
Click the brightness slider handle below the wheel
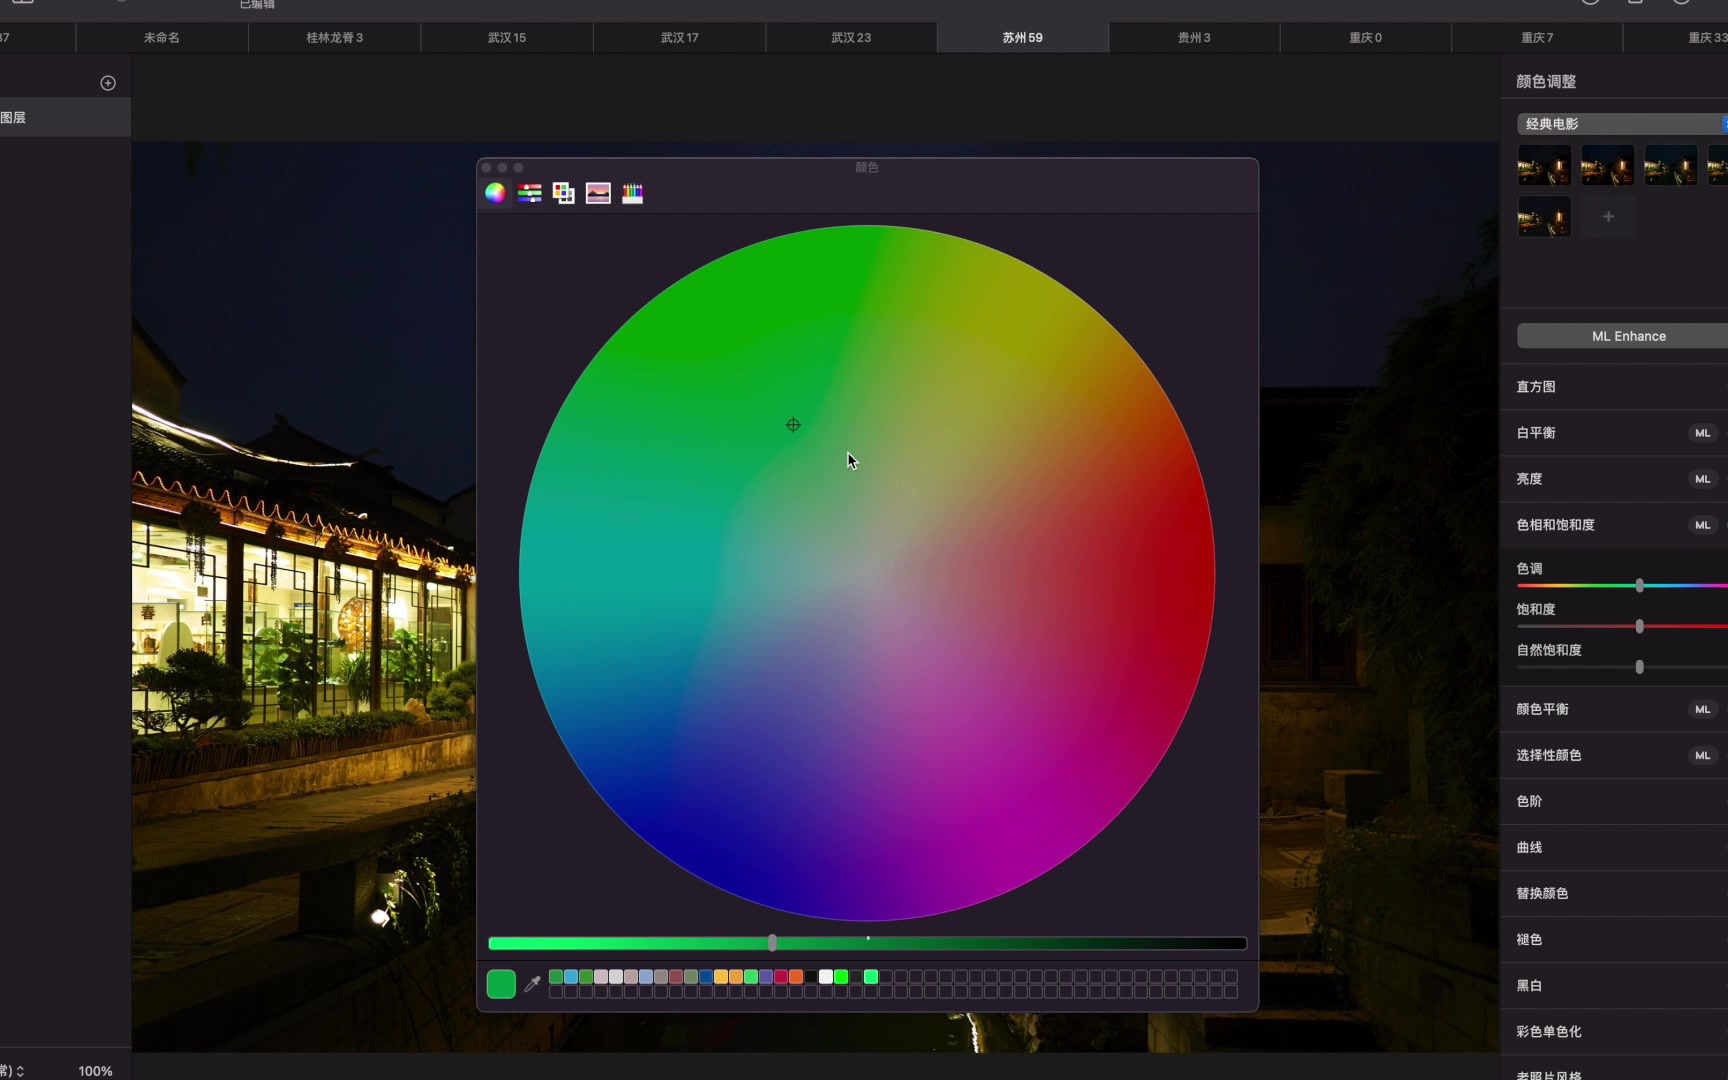point(772,943)
